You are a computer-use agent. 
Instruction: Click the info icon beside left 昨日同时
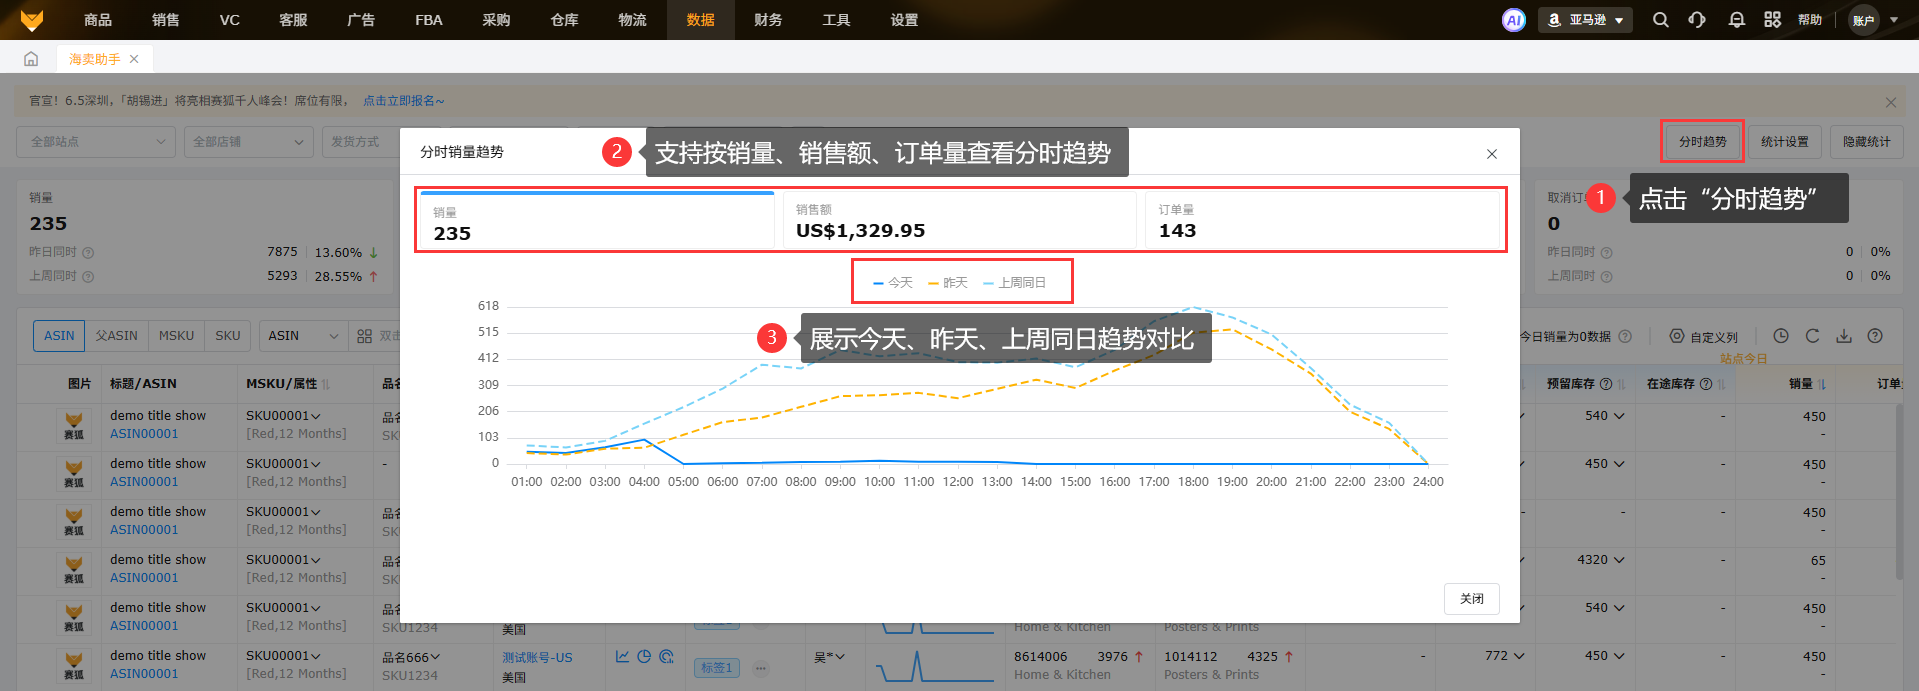coord(88,253)
